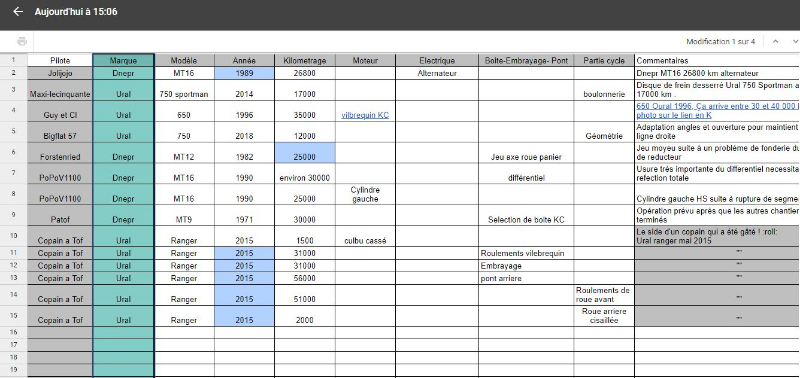Select the 'Marque' header cell
Image resolution: width=800 pixels, height=378 pixels.
[x=123, y=60]
